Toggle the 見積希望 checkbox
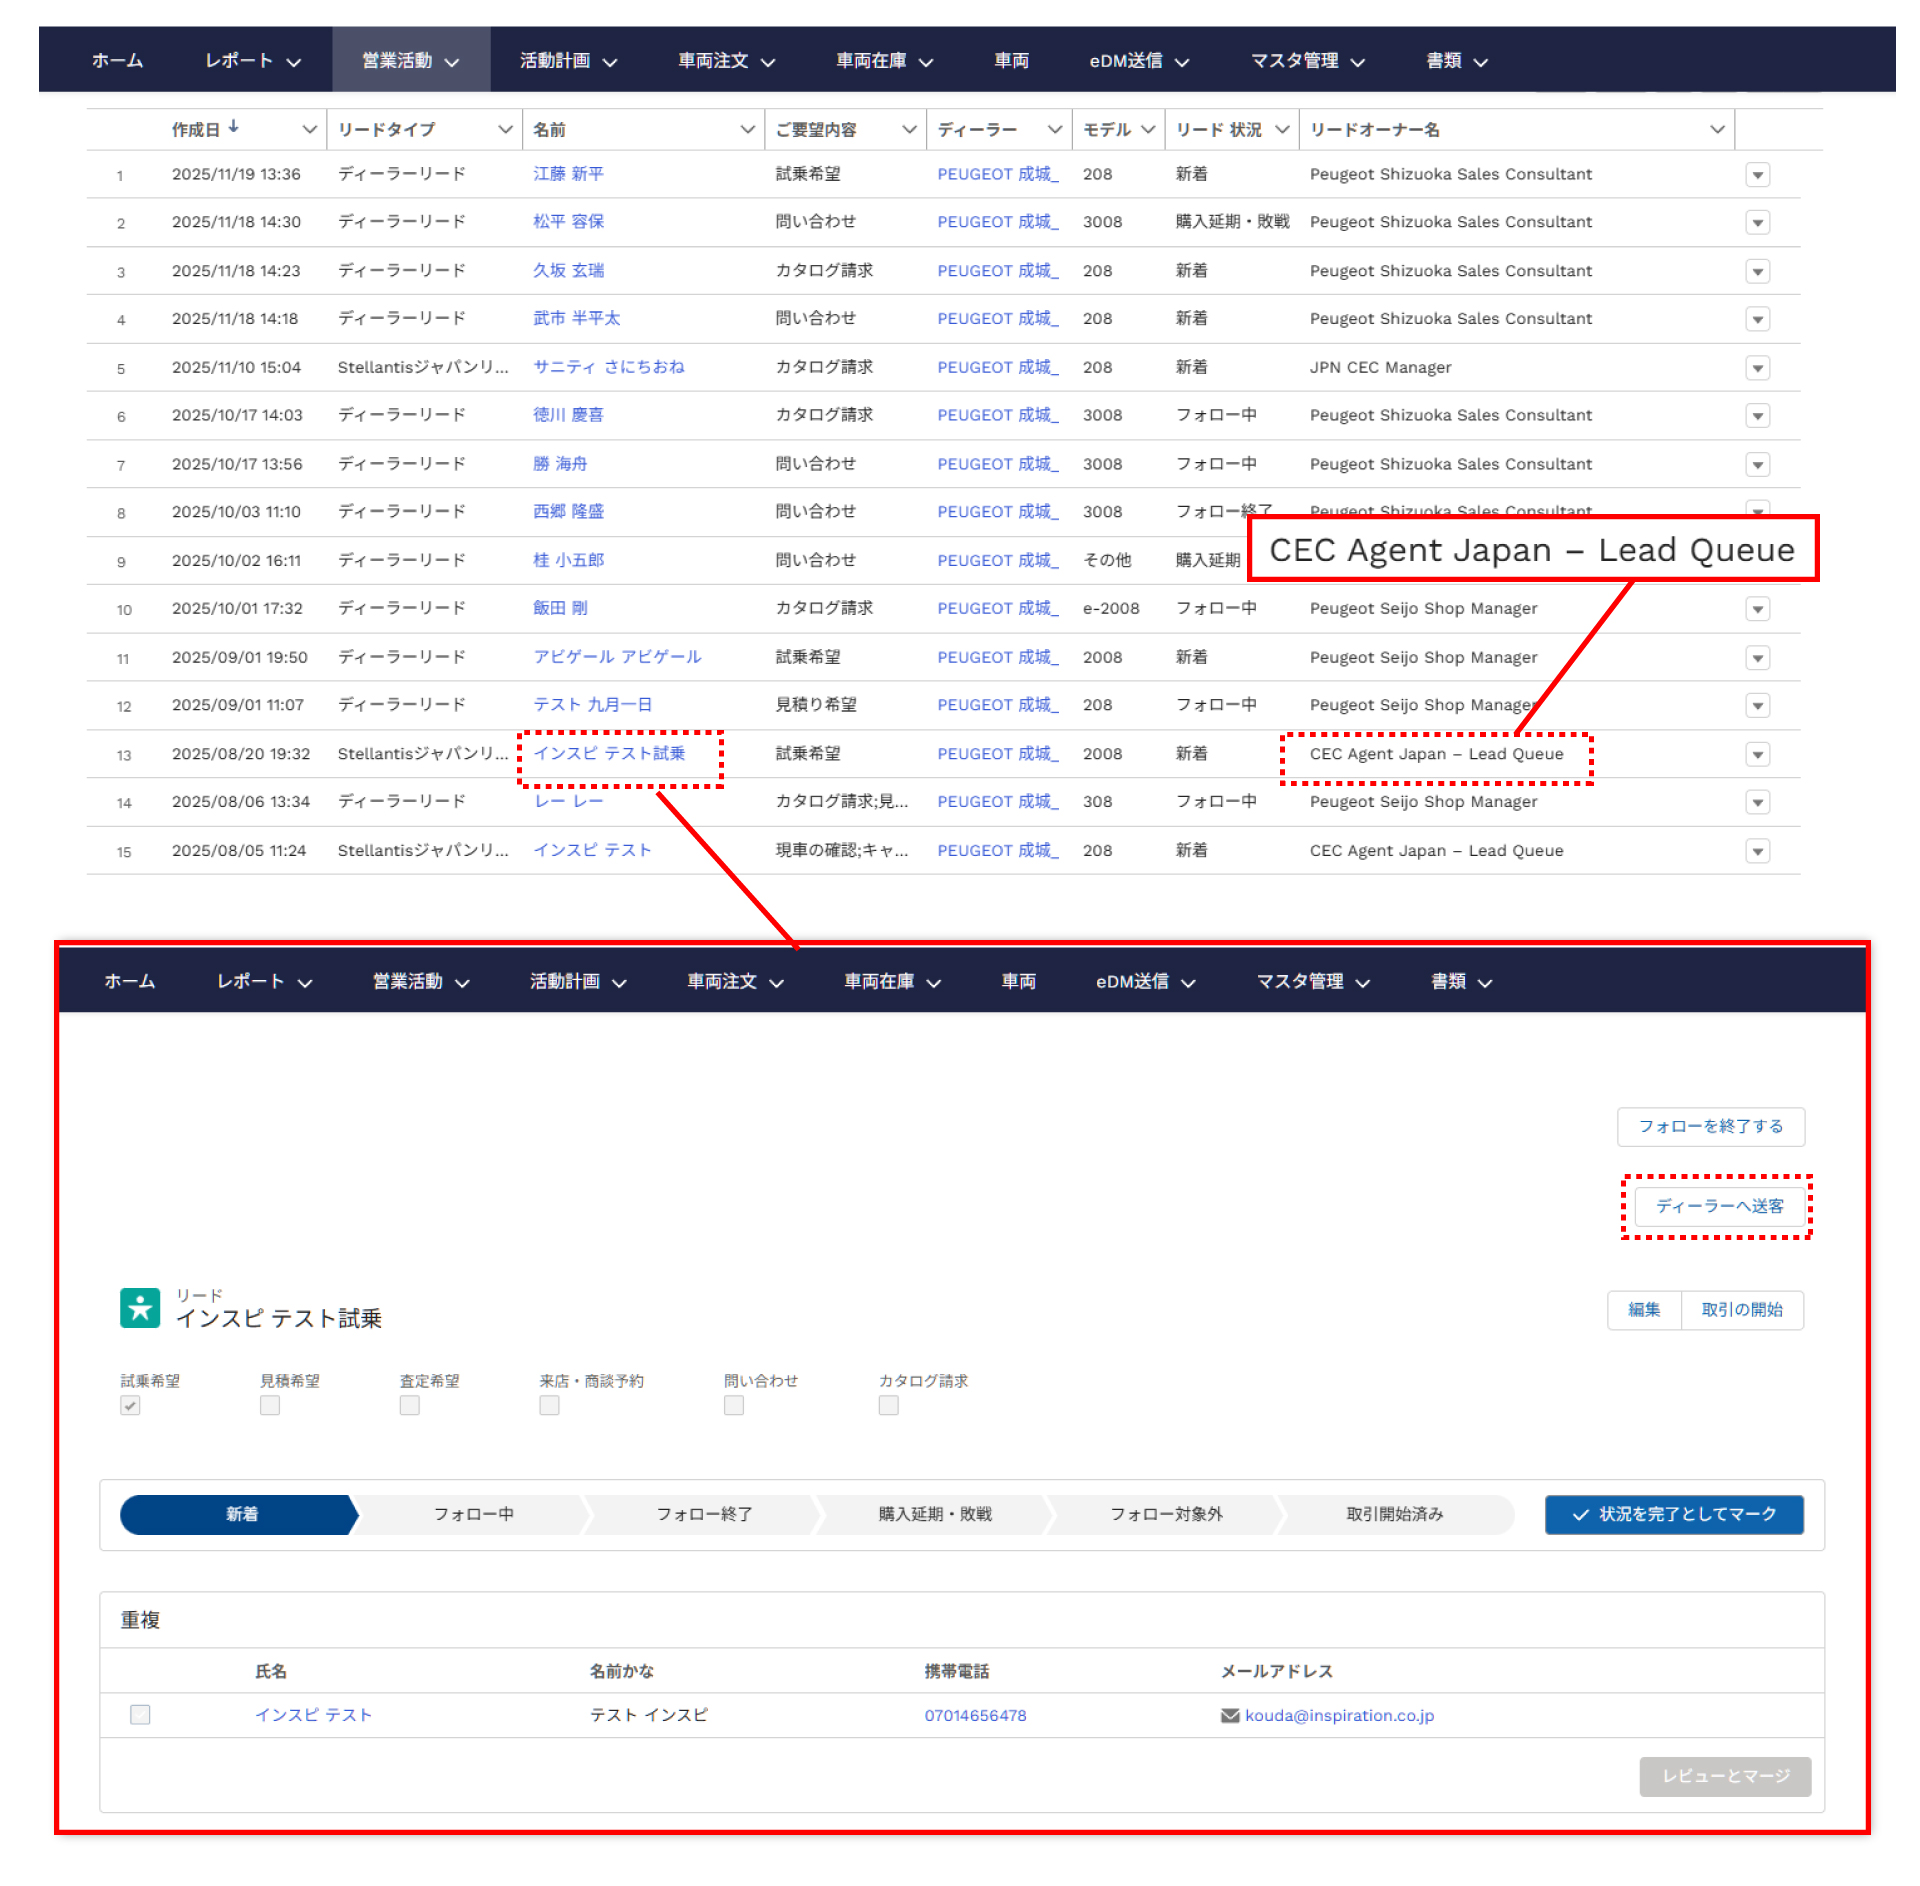This screenshot has height=1886, width=1920. tap(269, 1405)
